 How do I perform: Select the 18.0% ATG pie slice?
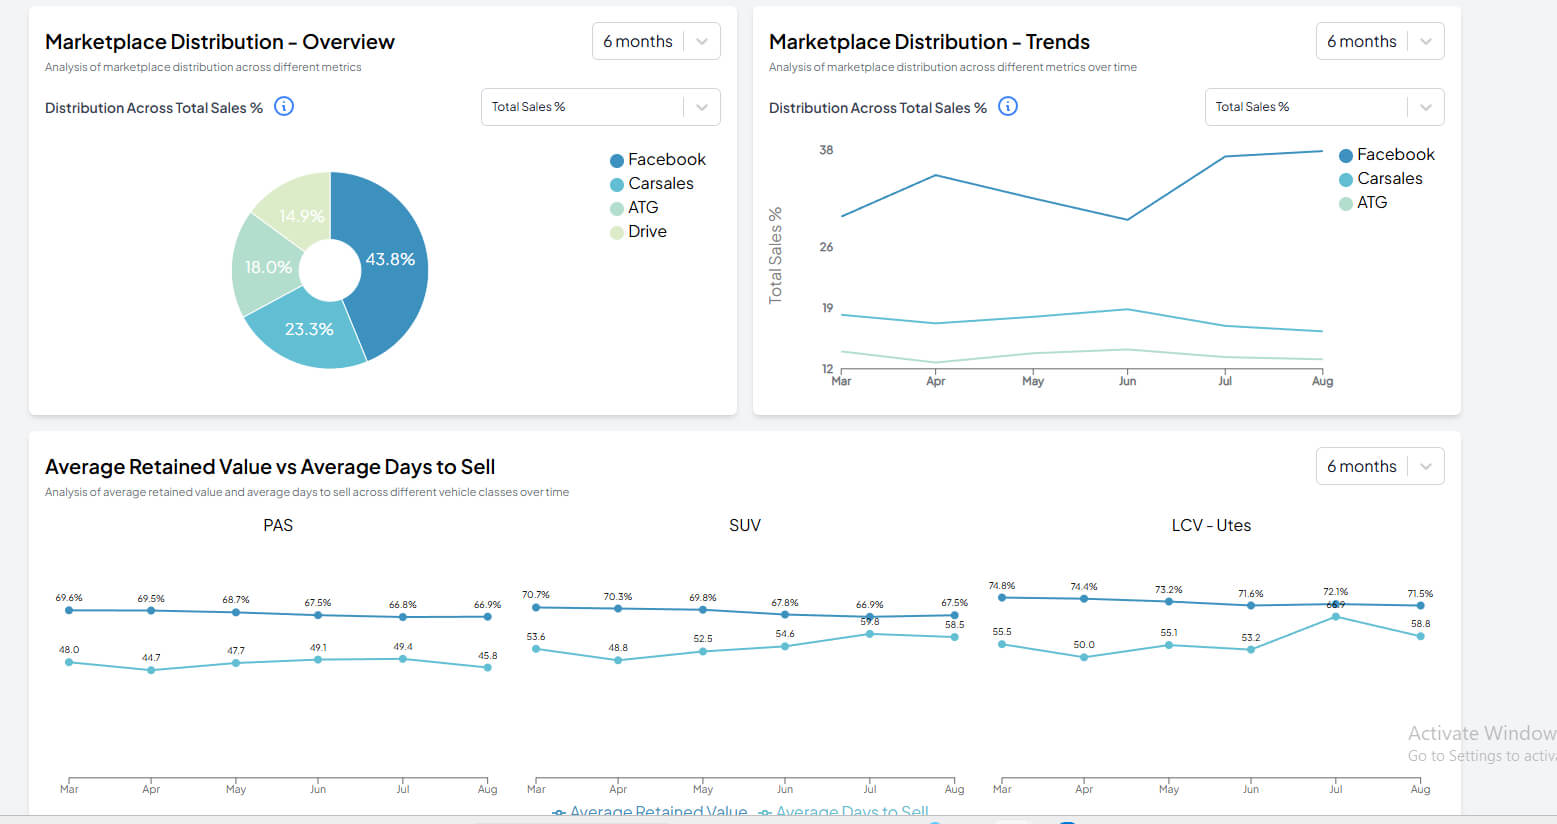pyautogui.click(x=268, y=267)
